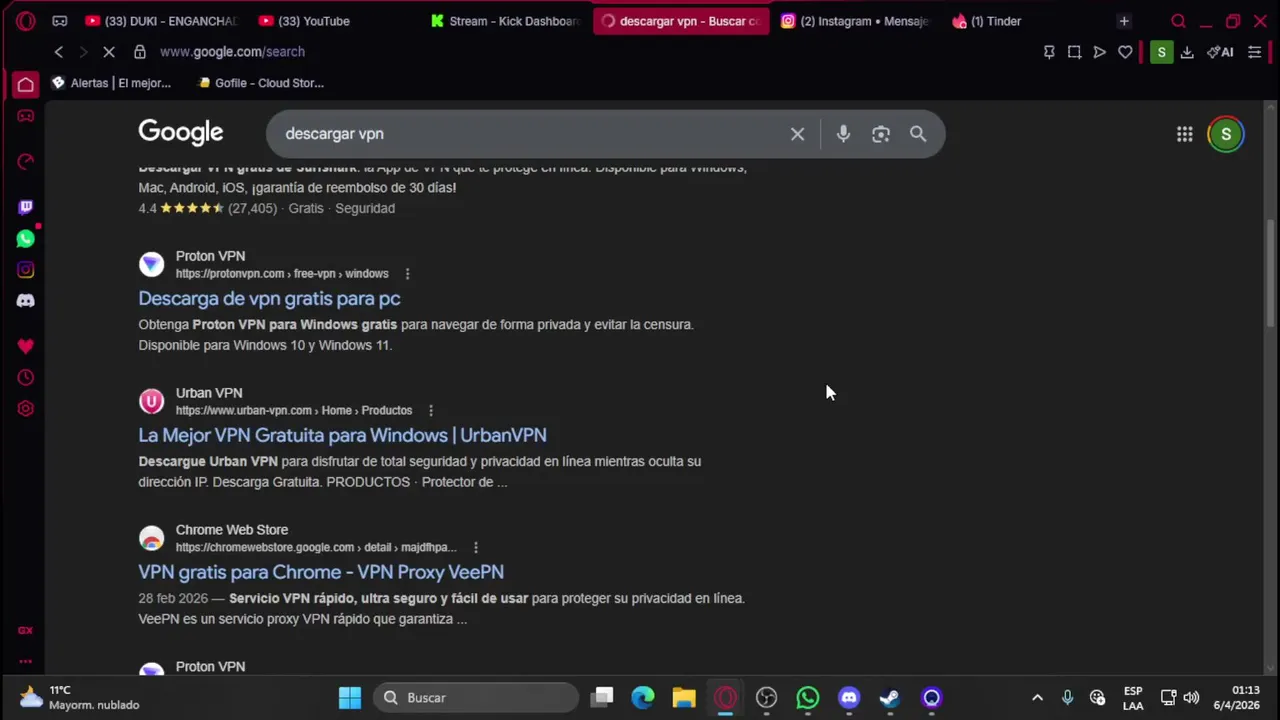Image resolution: width=1280 pixels, height=720 pixels.
Task: Open Google account avatar S
Action: pyautogui.click(x=1226, y=134)
